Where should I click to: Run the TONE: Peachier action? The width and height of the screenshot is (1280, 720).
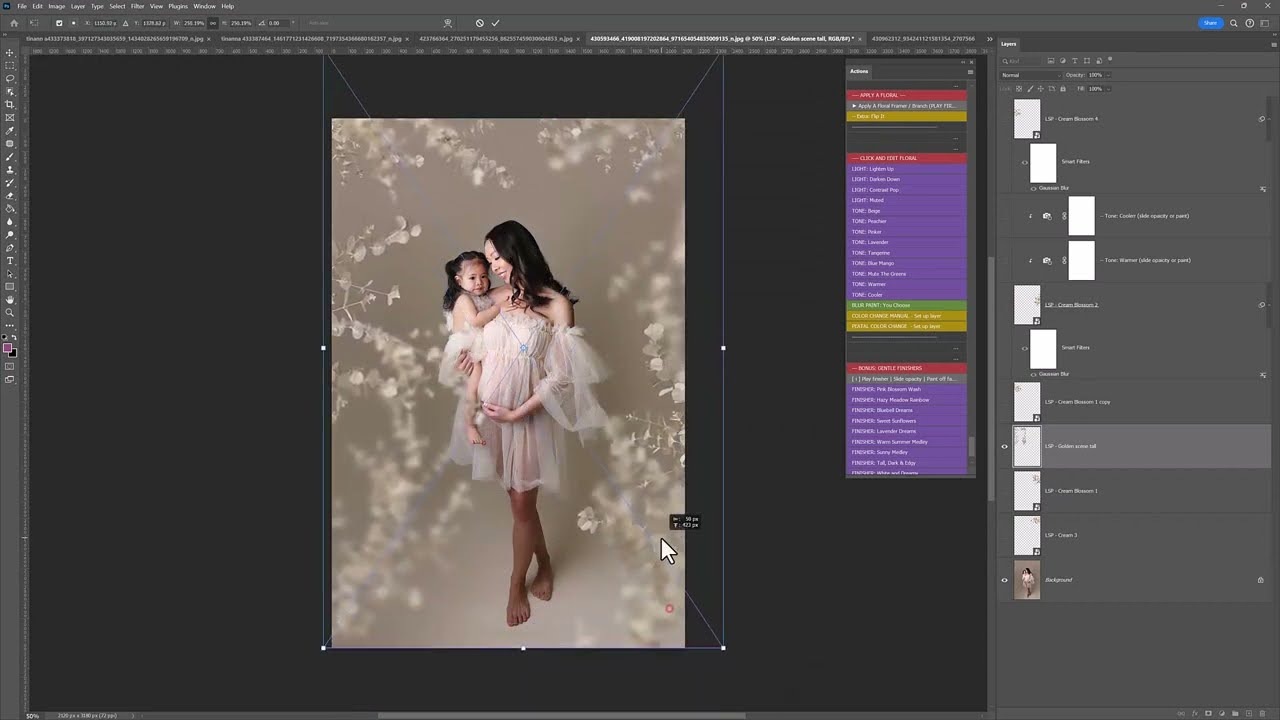click(869, 221)
